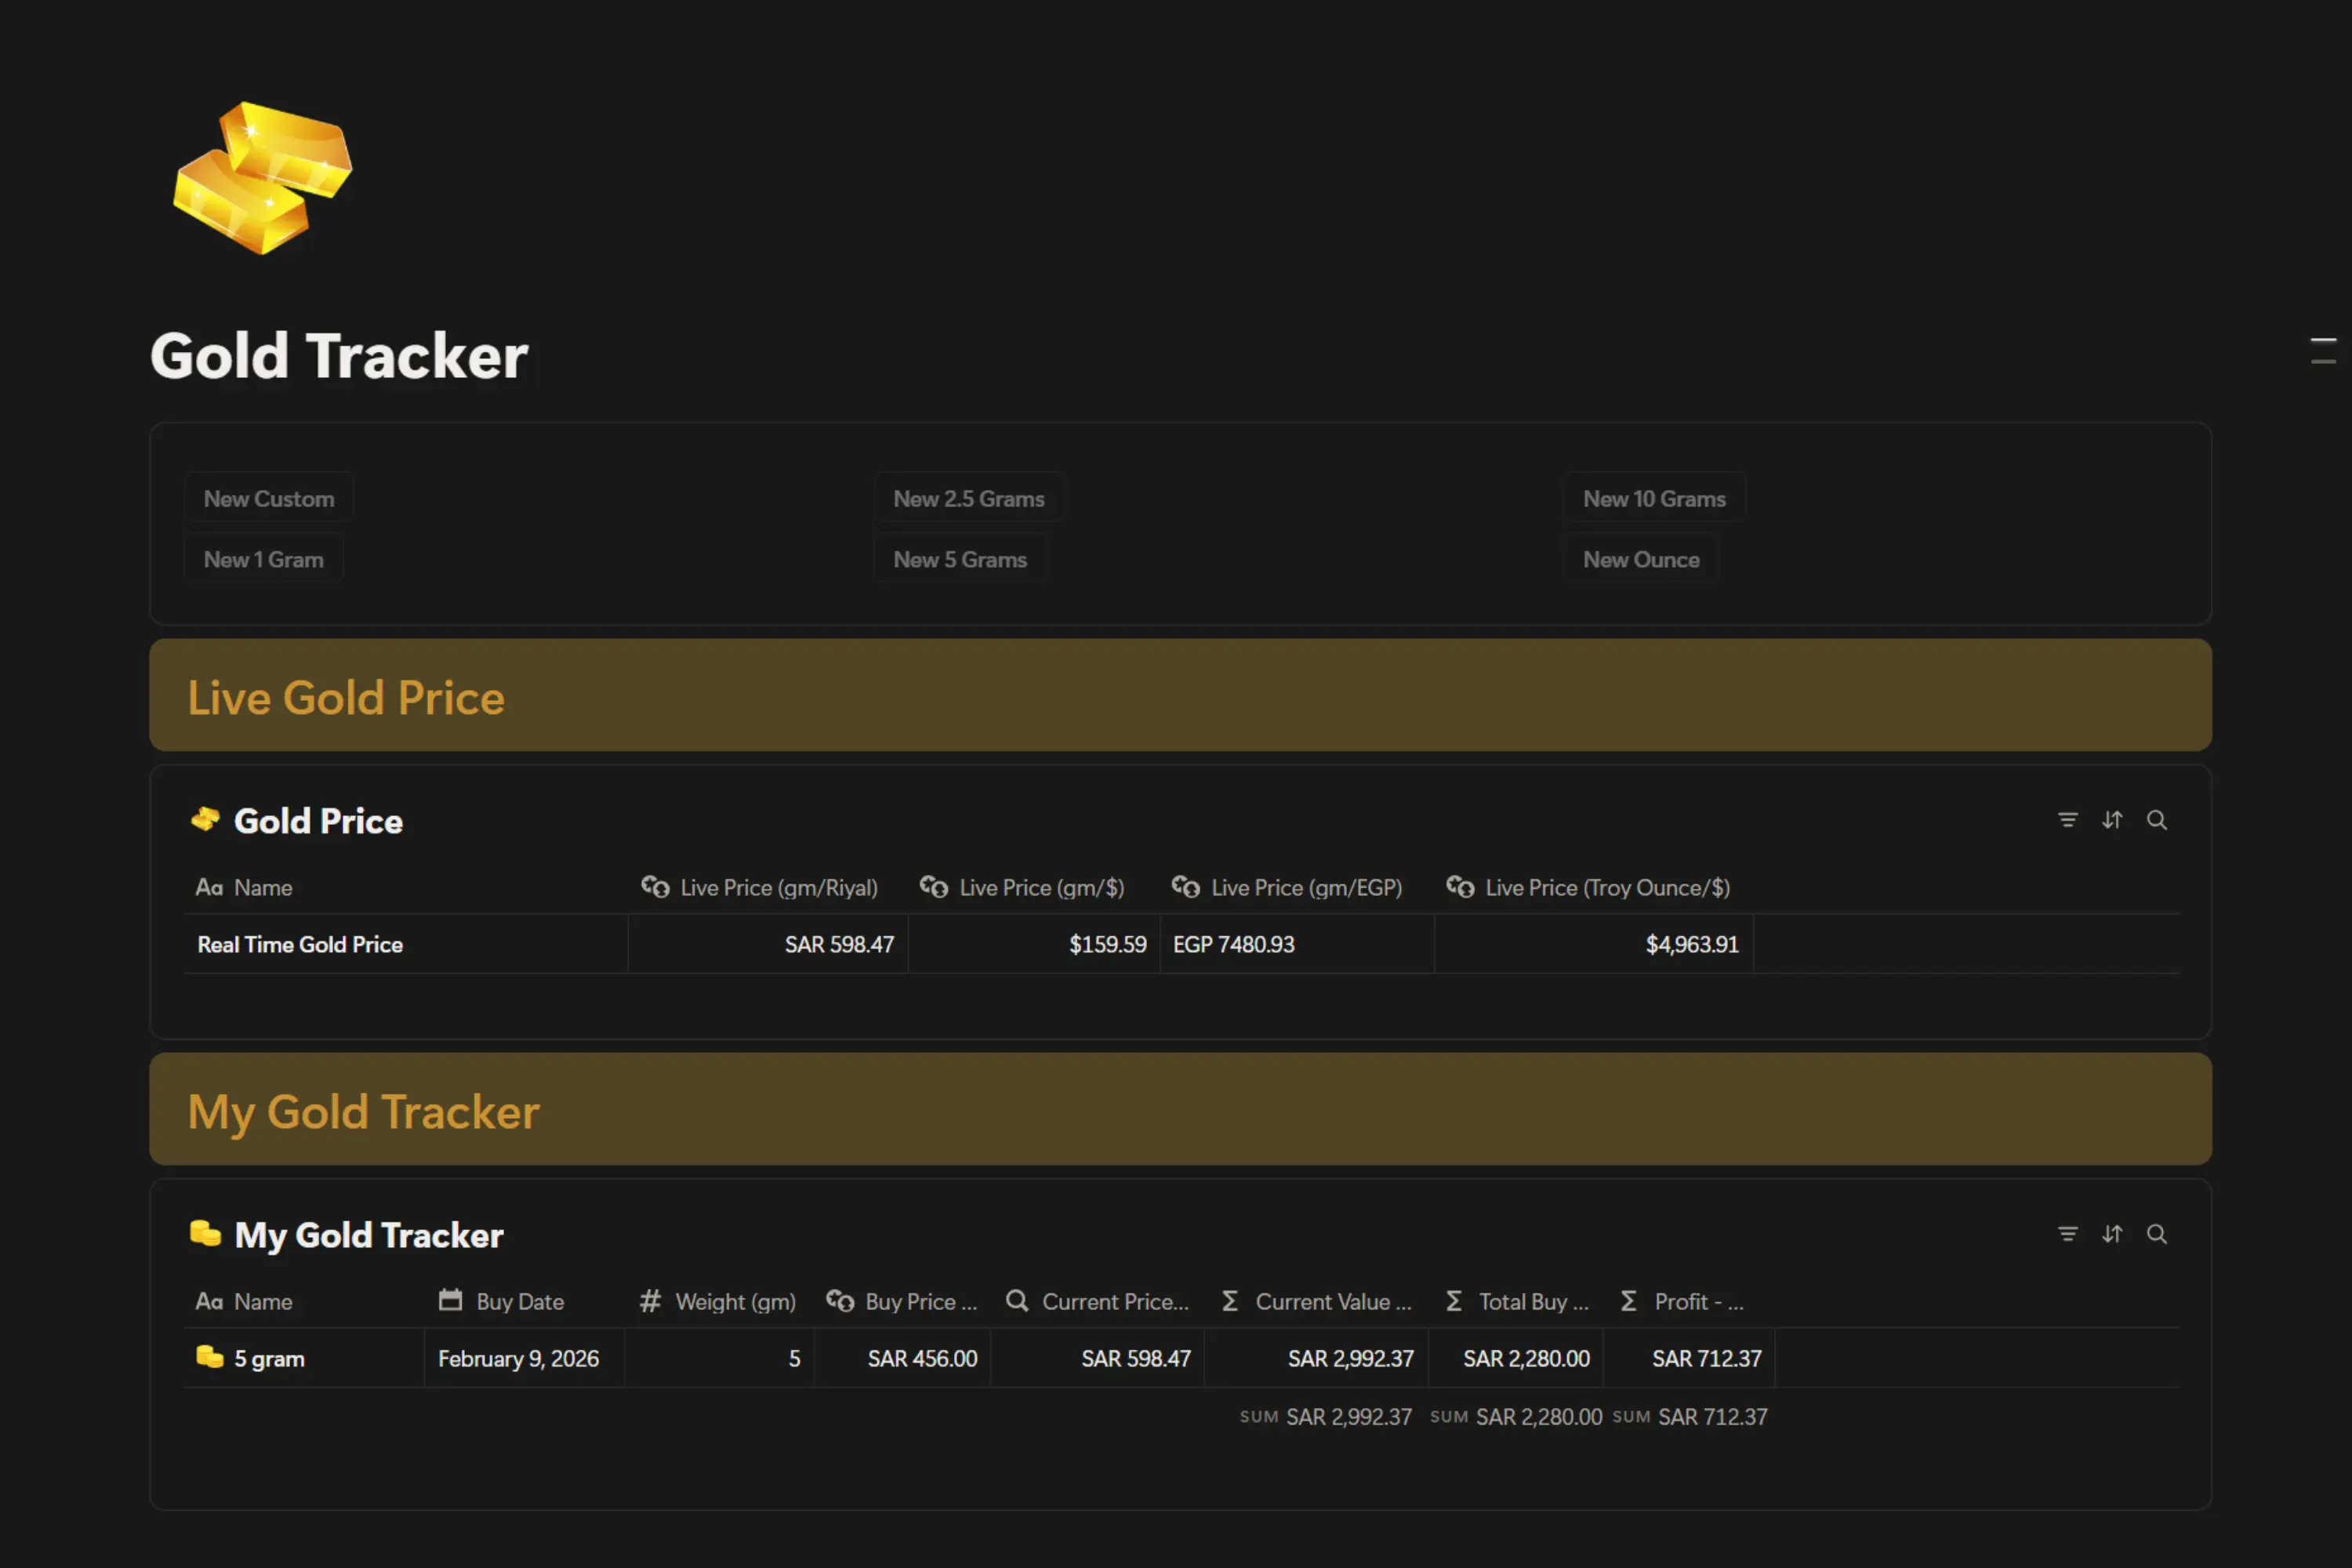Click the New Custom button
Viewport: 2352px width, 1568px height.
pyautogui.click(x=269, y=498)
